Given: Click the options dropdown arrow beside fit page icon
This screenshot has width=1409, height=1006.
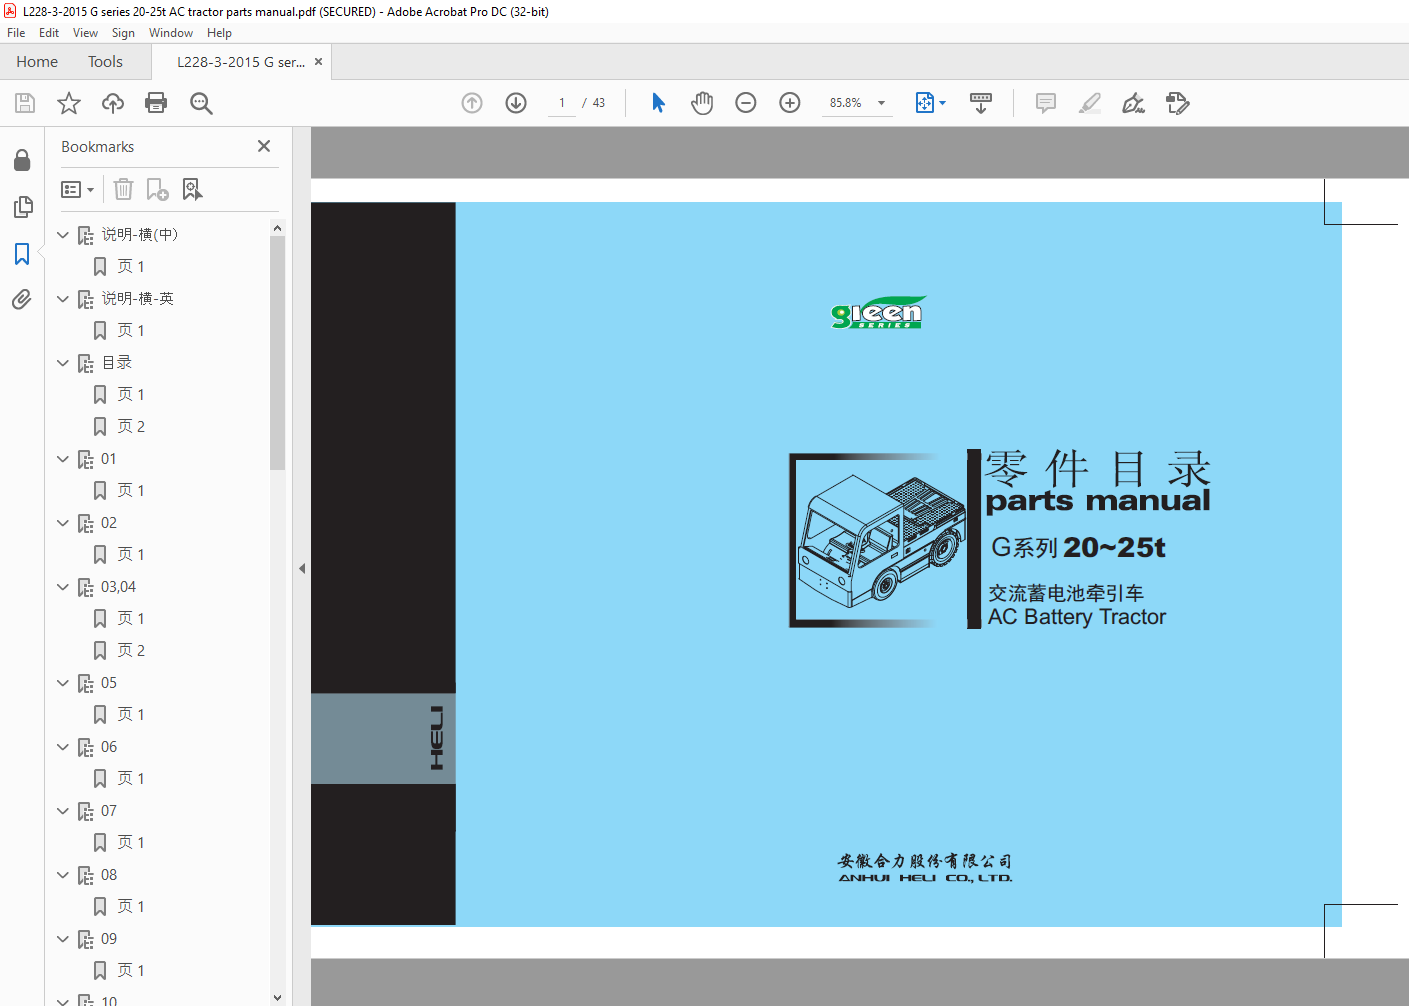Looking at the screenshot, I should pyautogui.click(x=942, y=103).
